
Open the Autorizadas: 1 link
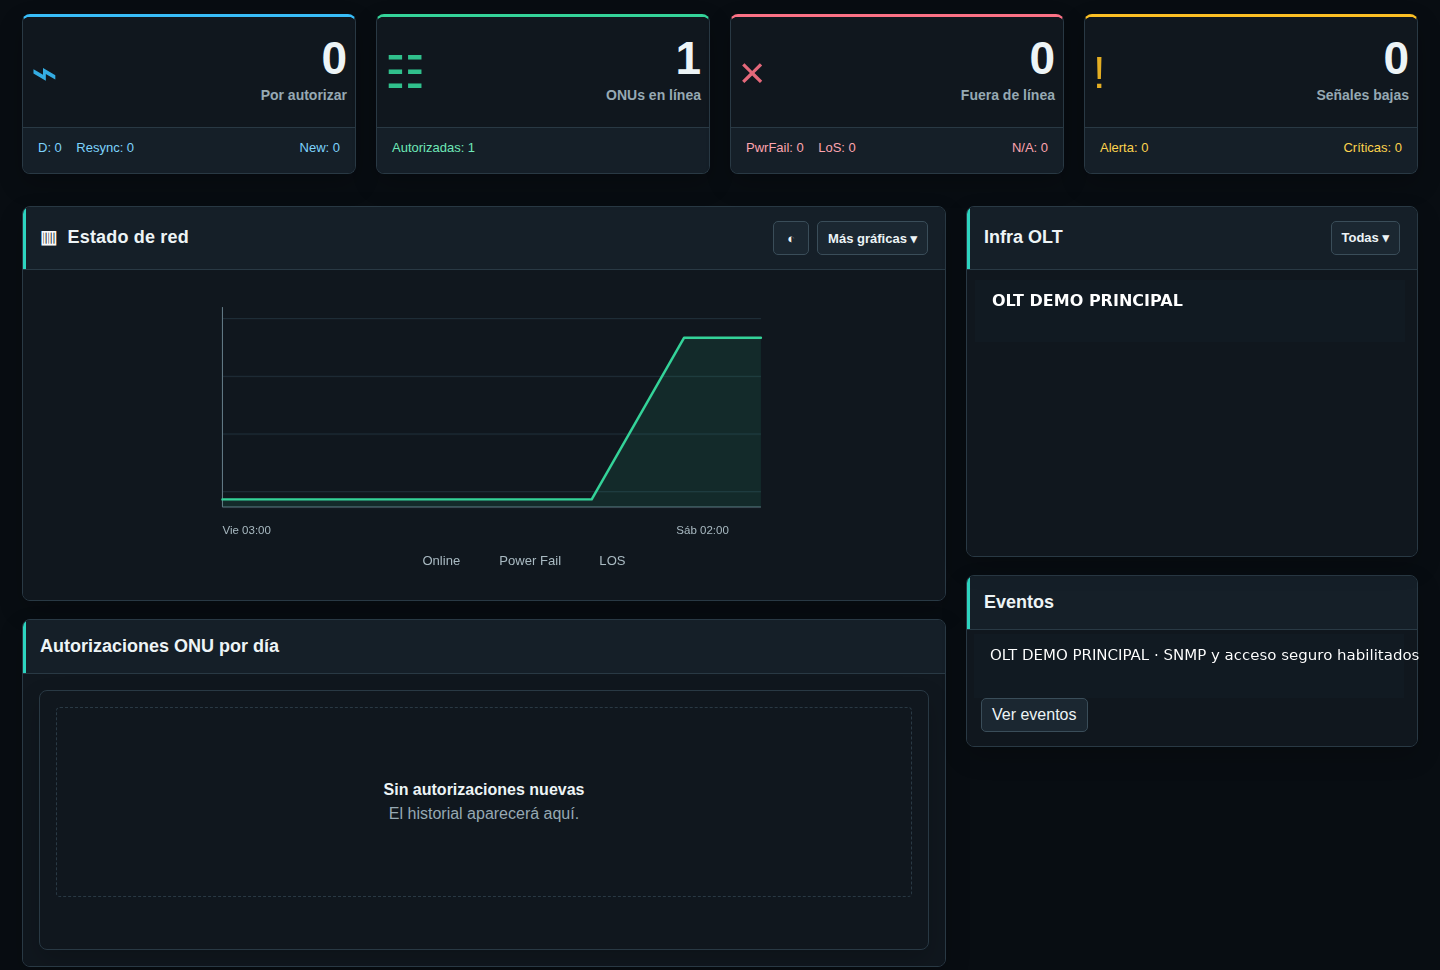click(433, 148)
